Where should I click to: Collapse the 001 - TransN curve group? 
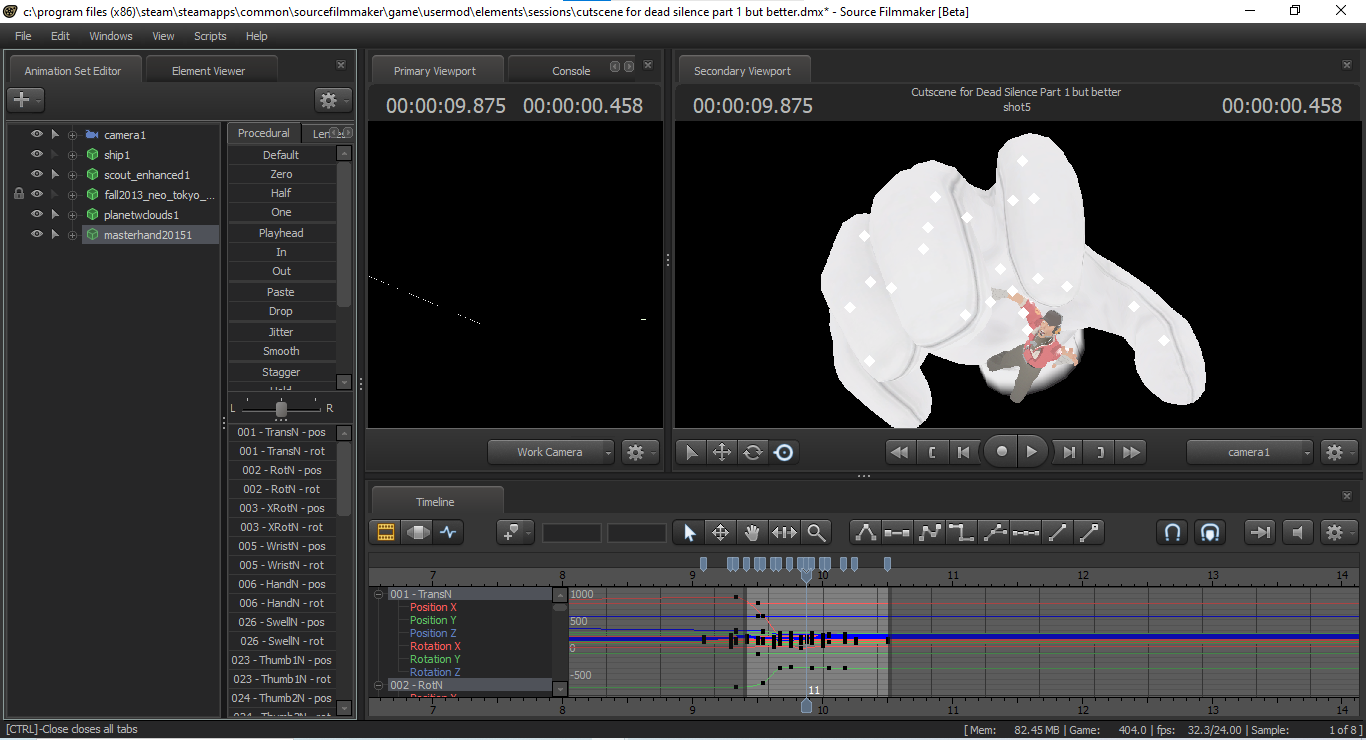tap(378, 594)
